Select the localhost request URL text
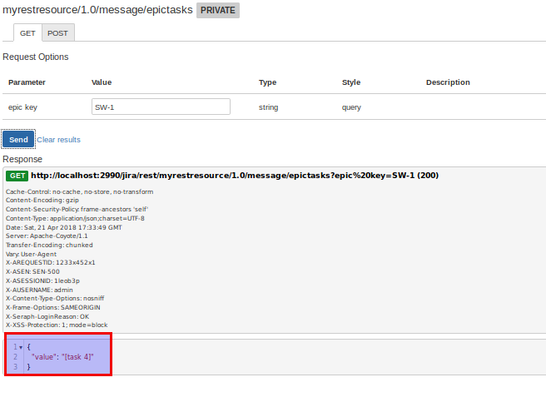This screenshot has height=402, width=546. click(x=235, y=175)
